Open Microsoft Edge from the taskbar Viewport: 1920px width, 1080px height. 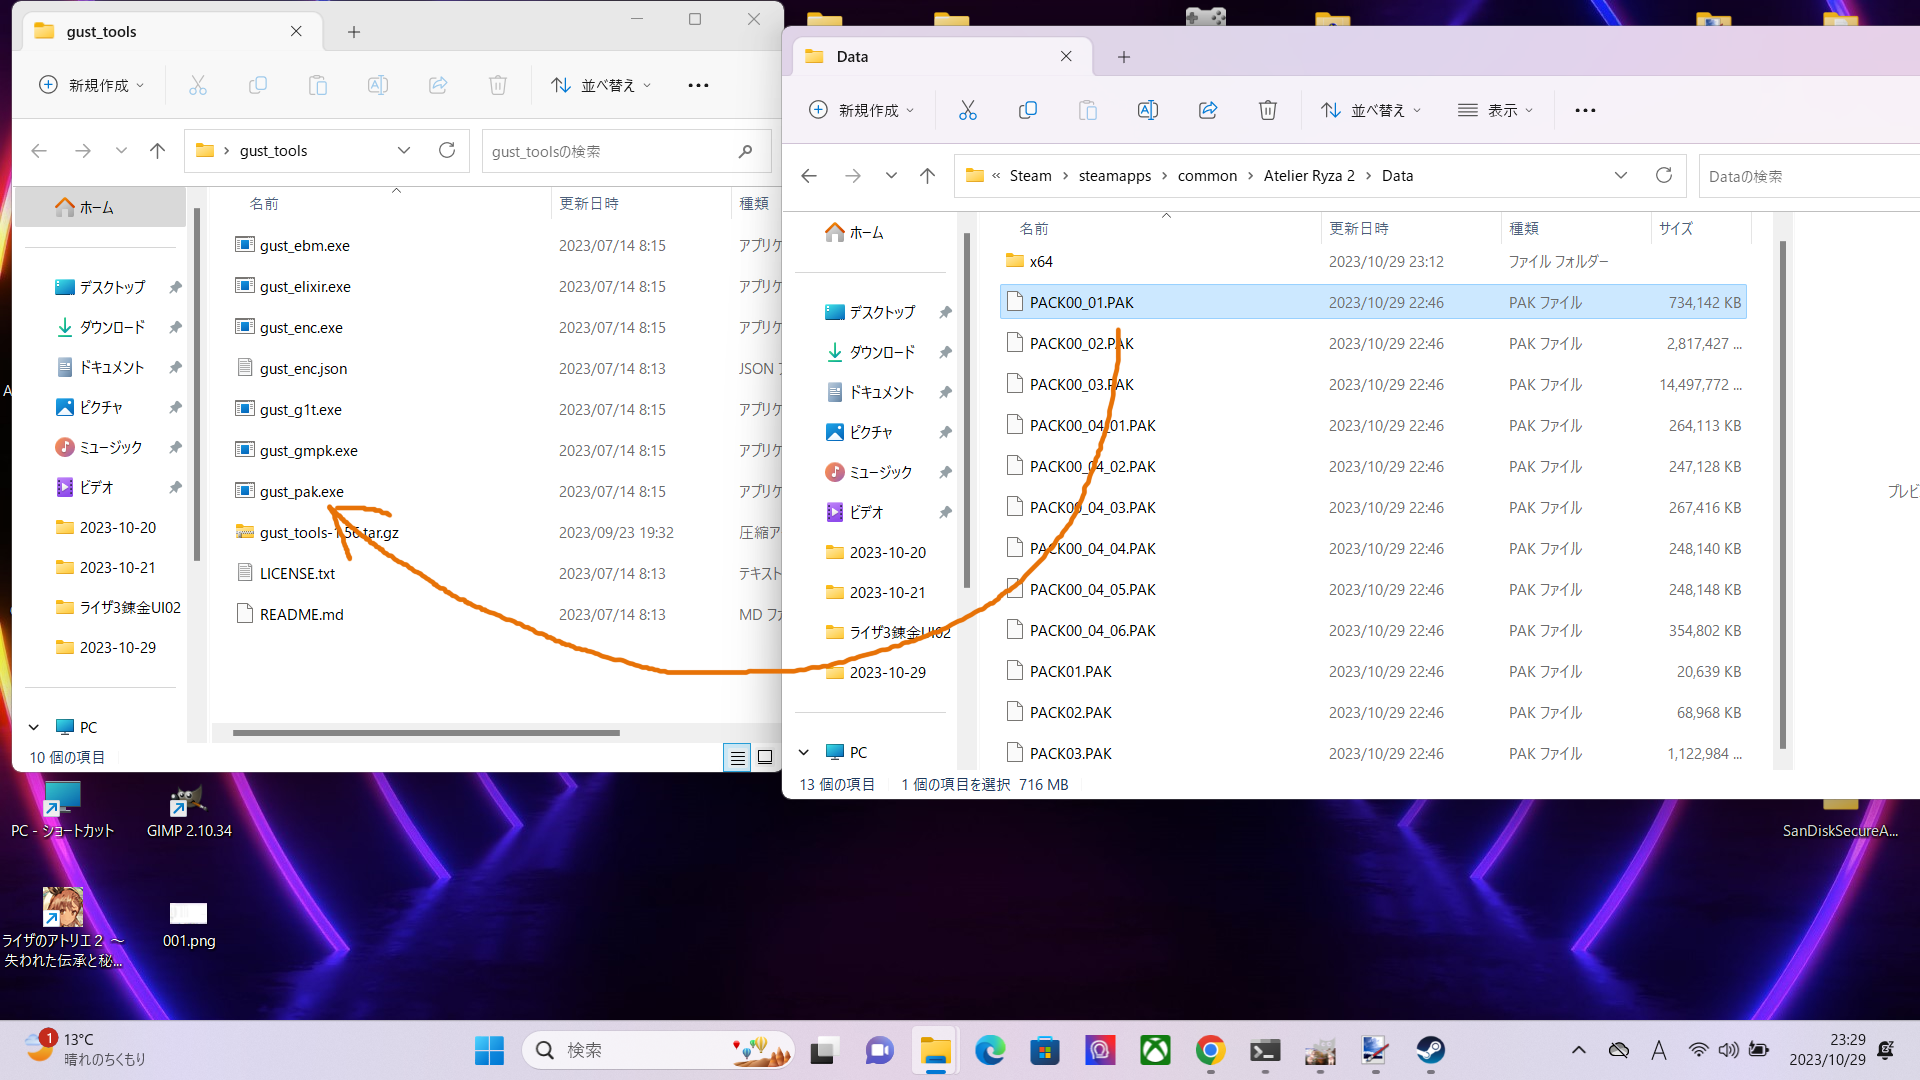[990, 1050]
